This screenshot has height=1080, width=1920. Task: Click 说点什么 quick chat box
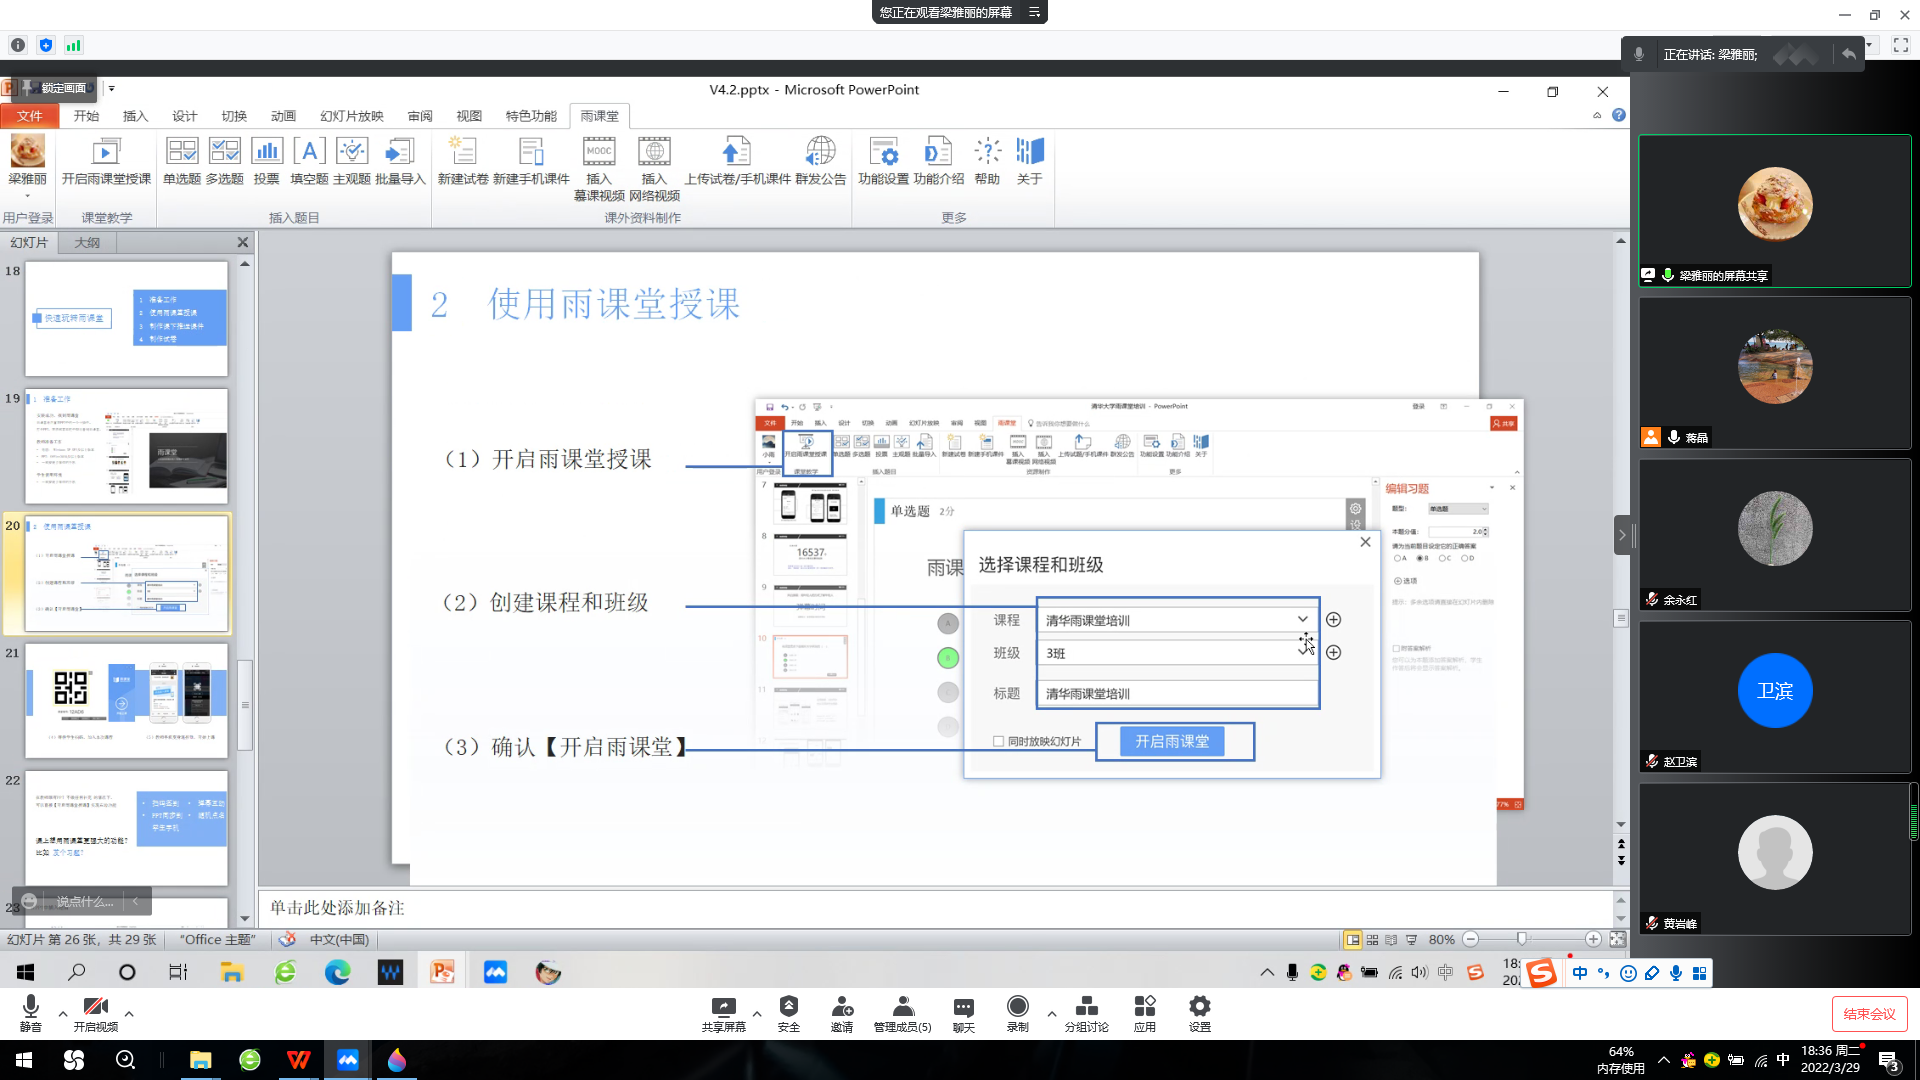[x=84, y=901]
